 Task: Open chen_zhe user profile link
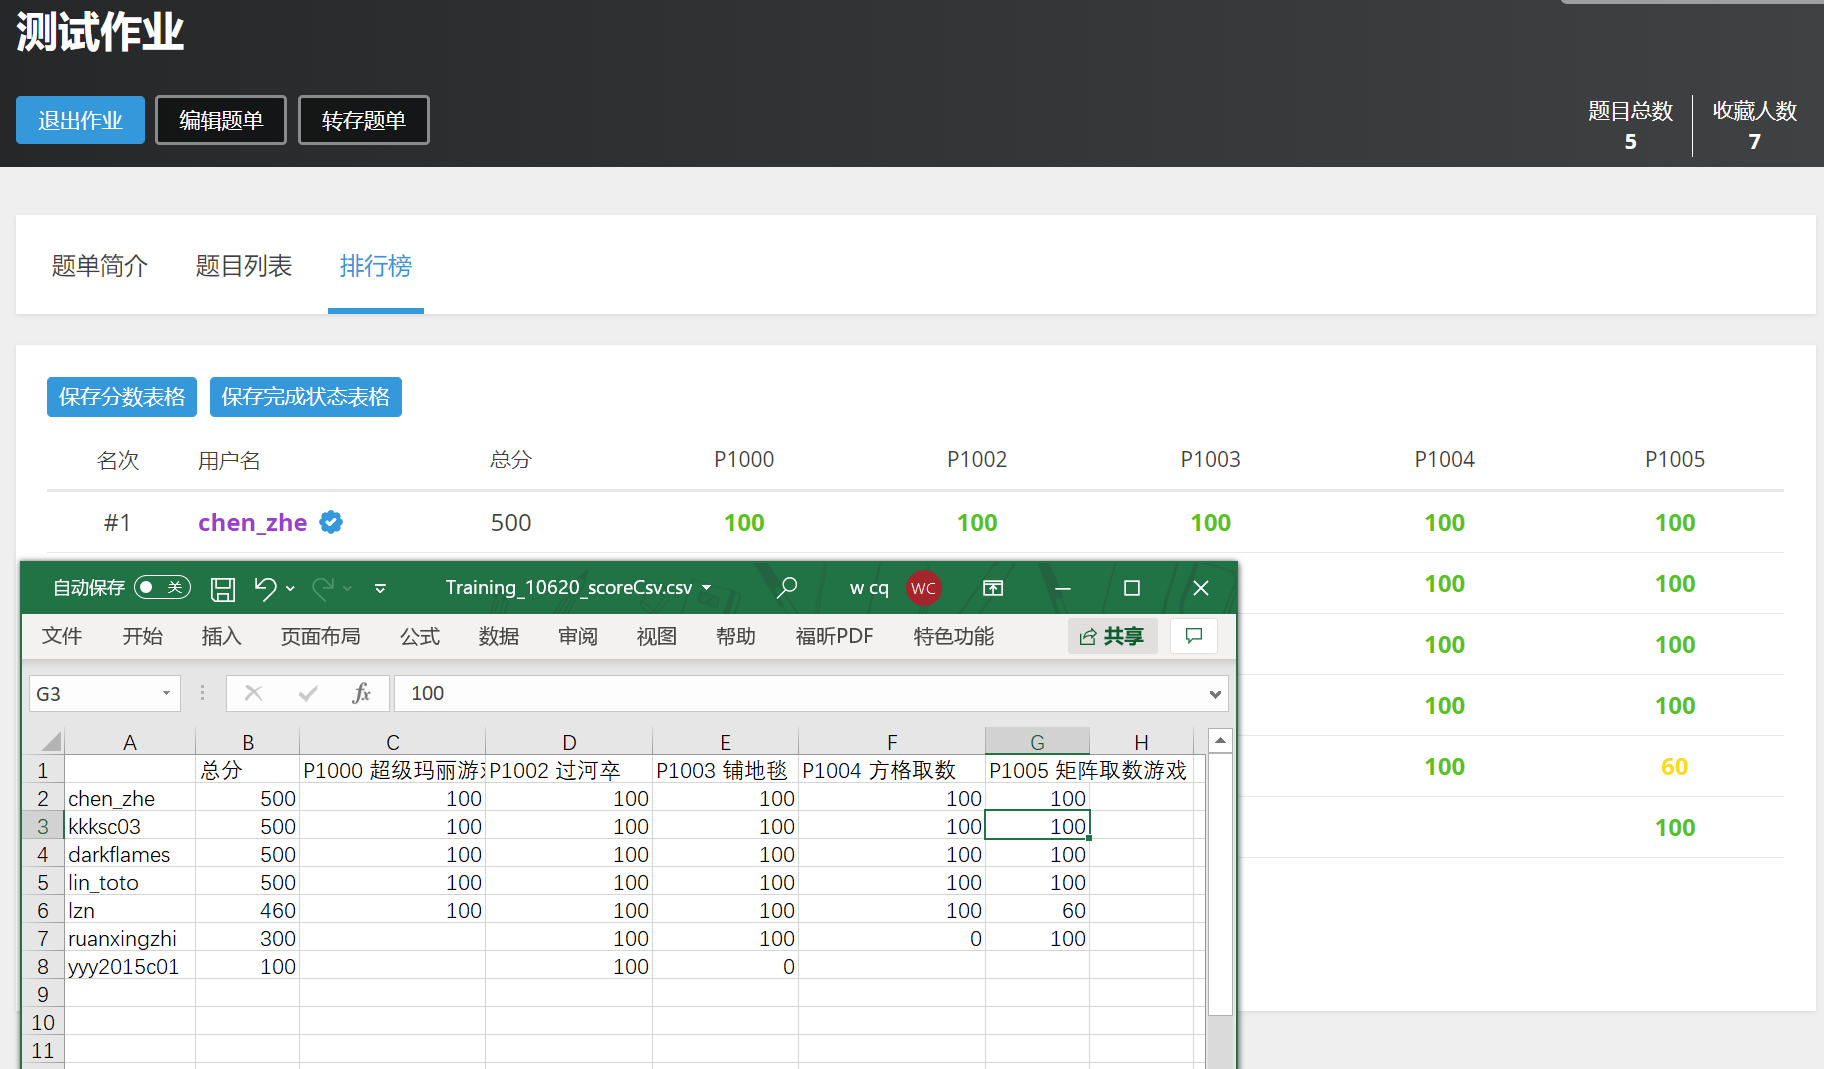253,522
